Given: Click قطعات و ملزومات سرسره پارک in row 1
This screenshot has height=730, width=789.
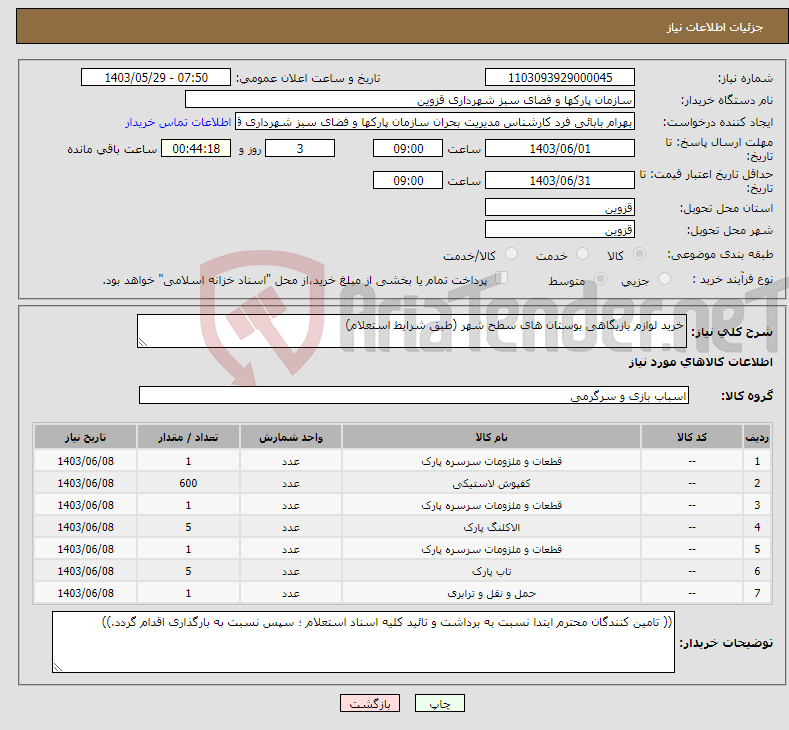Looking at the screenshot, I should [491, 461].
